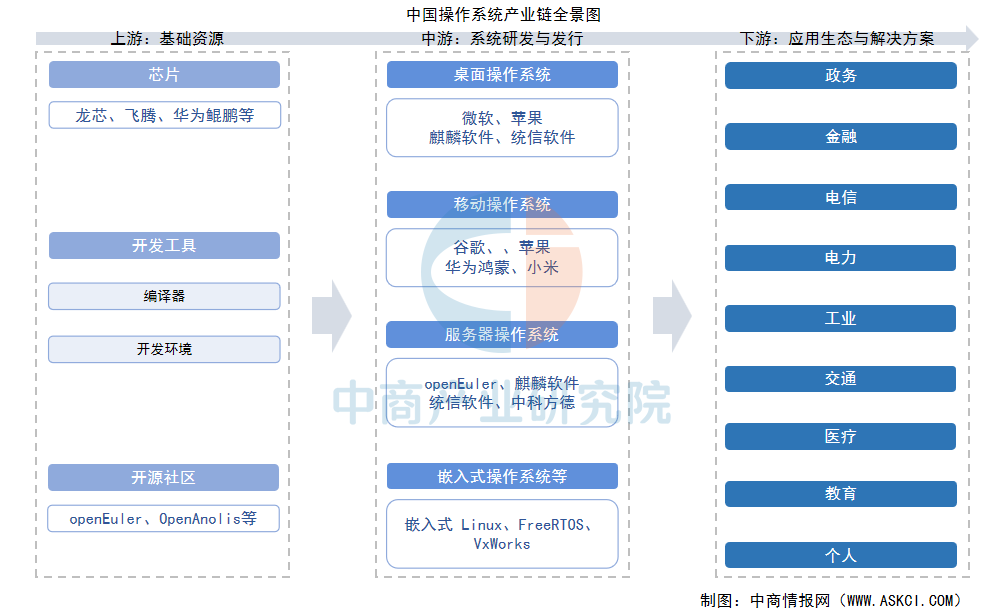Click the 芯片 category box

coord(164,74)
